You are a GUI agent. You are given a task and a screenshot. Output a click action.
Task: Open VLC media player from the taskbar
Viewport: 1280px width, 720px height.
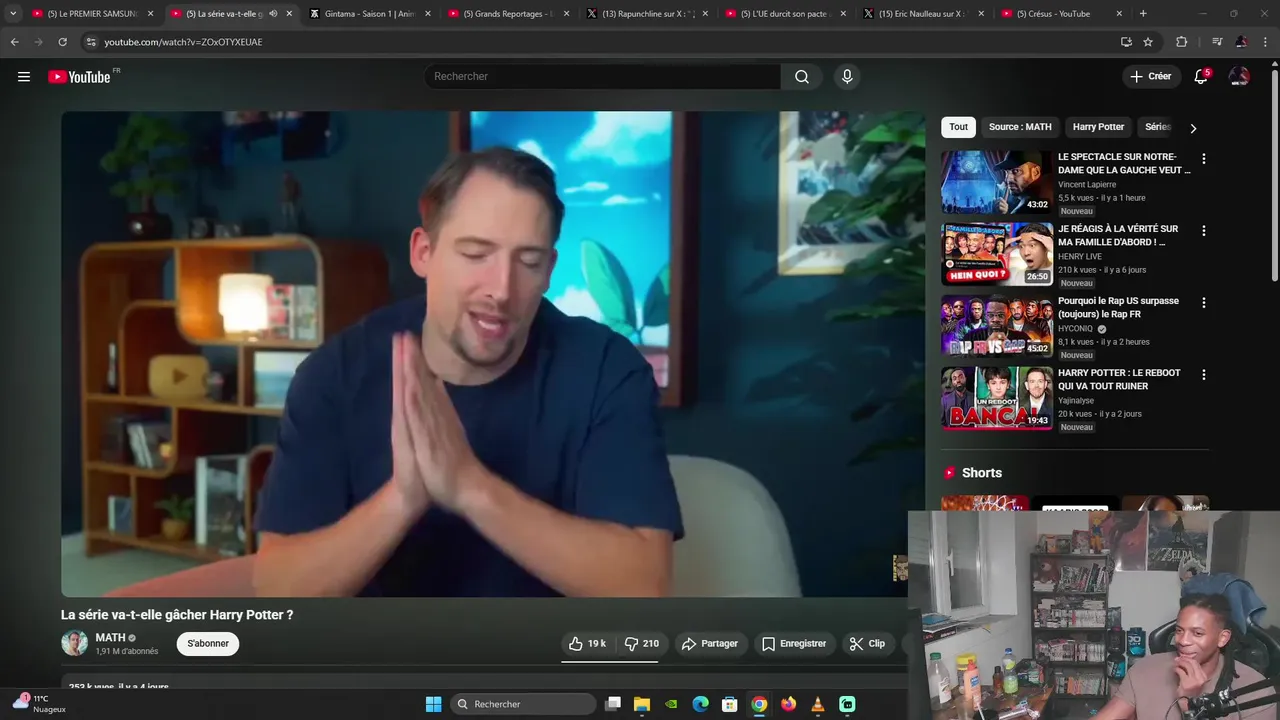[818, 704]
